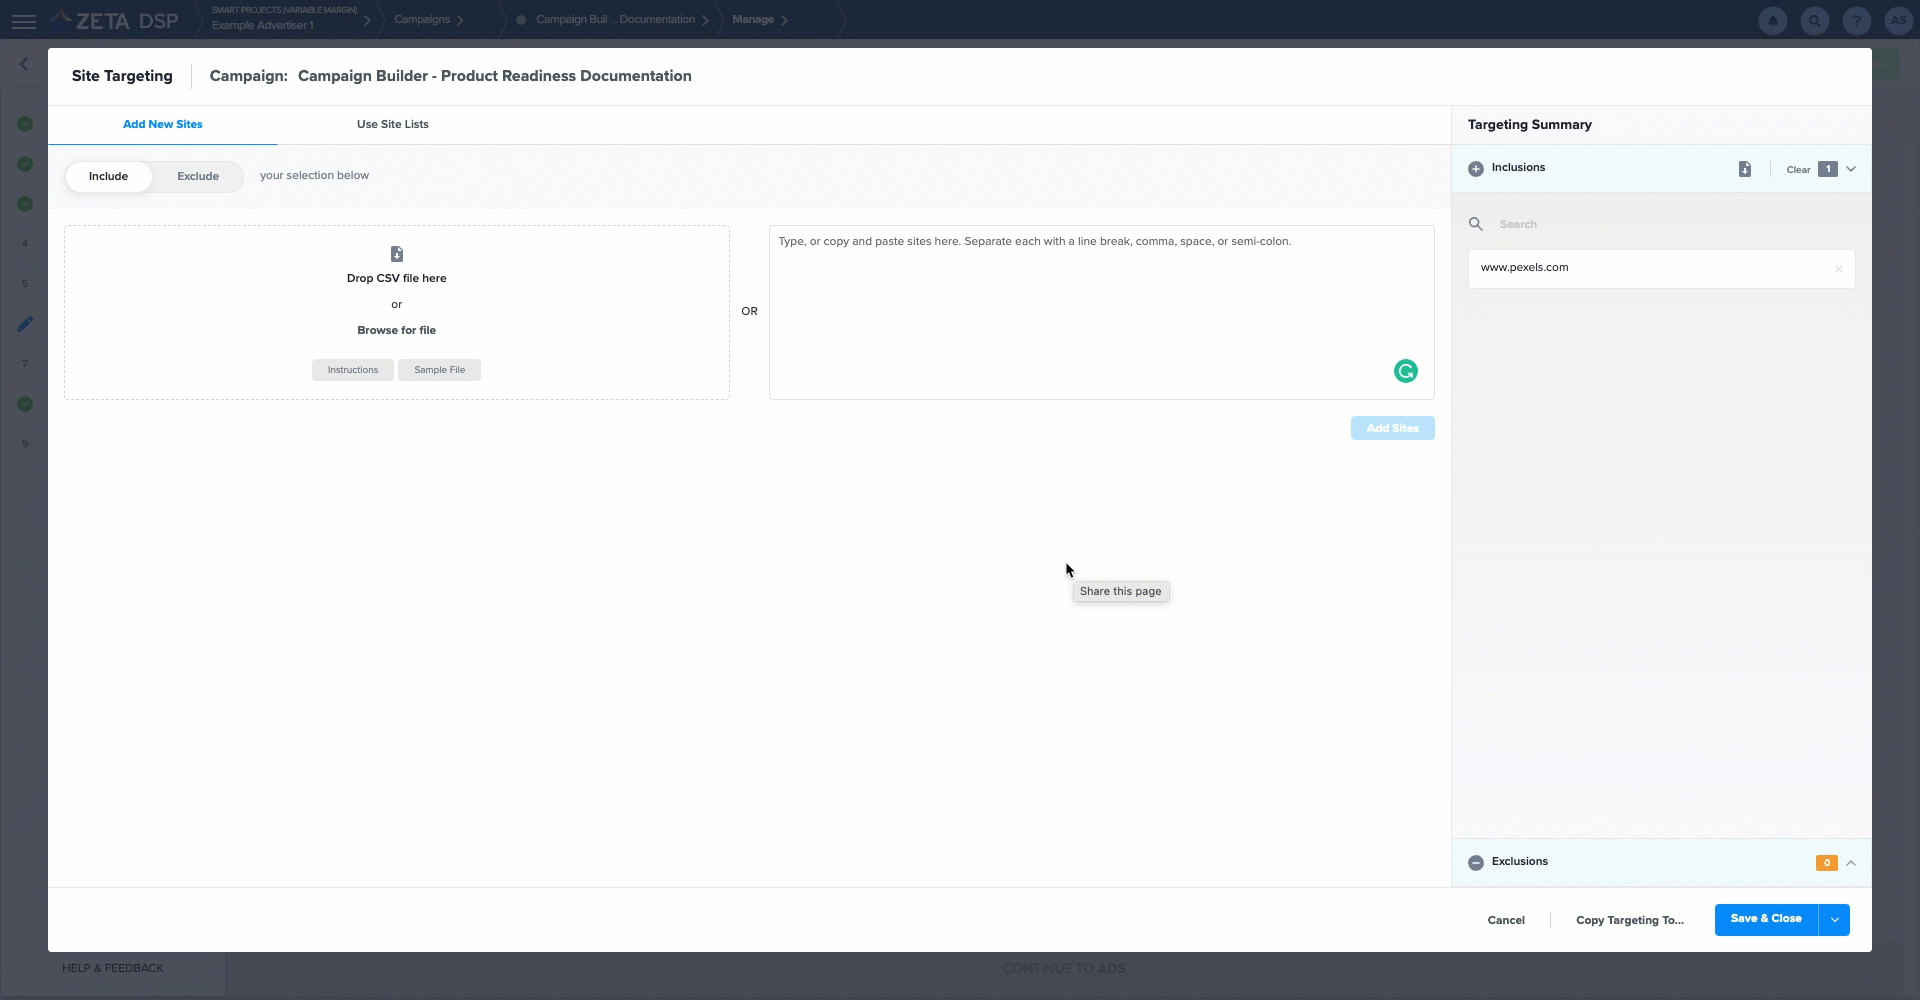Open the Sample File link
Image resolution: width=1920 pixels, height=1000 pixels.
point(439,370)
